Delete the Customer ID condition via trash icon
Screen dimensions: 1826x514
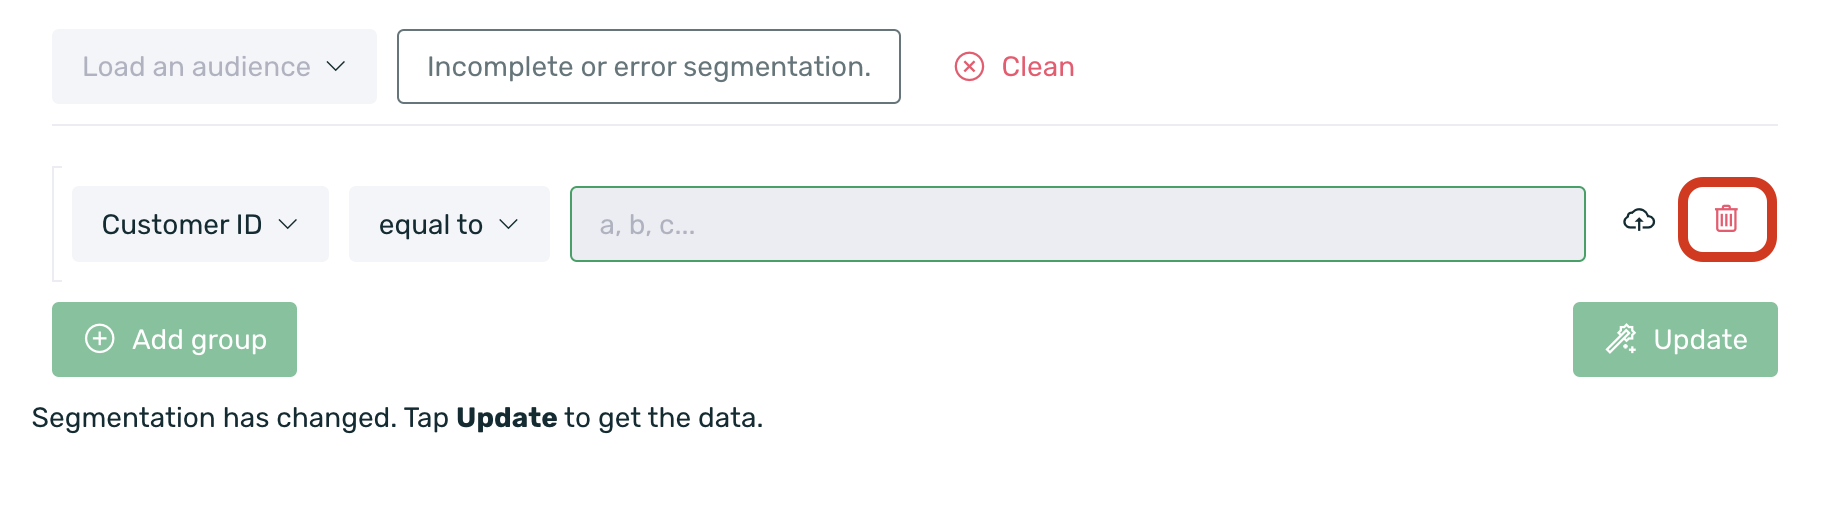[x=1726, y=219]
